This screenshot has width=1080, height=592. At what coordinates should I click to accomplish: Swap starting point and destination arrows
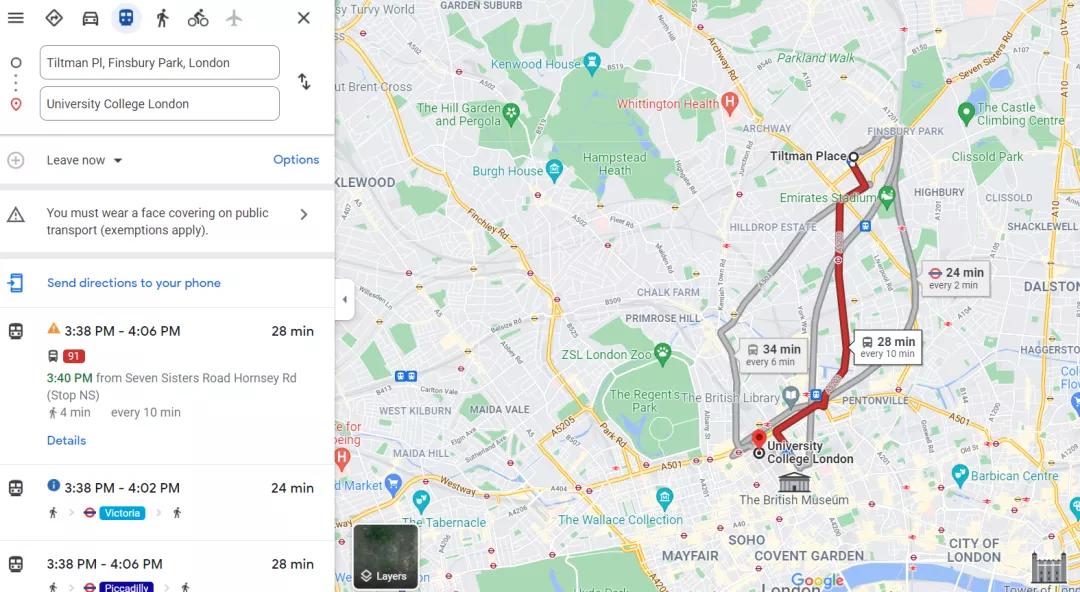click(x=304, y=81)
